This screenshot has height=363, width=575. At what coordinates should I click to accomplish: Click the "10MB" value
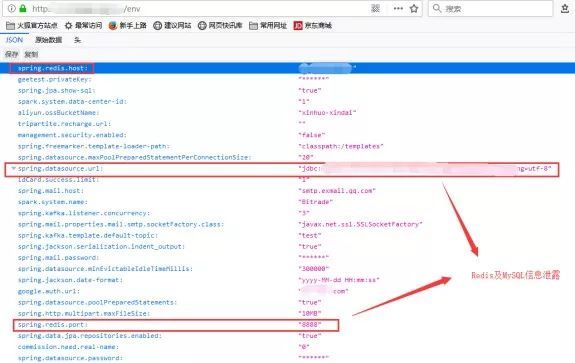tap(310, 314)
